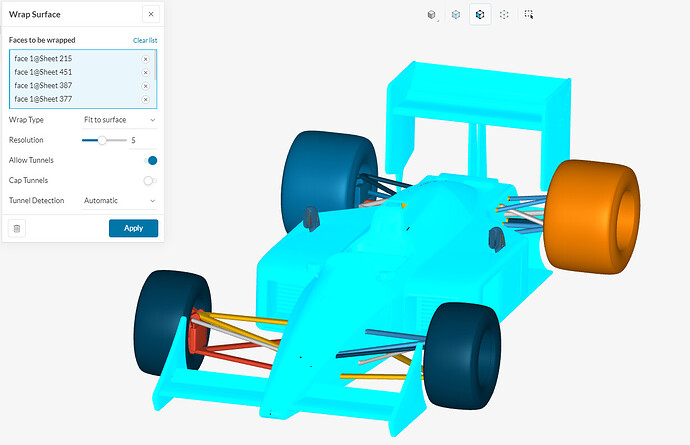Open the render mode cube menu
690x445 pixels.
[432, 15]
